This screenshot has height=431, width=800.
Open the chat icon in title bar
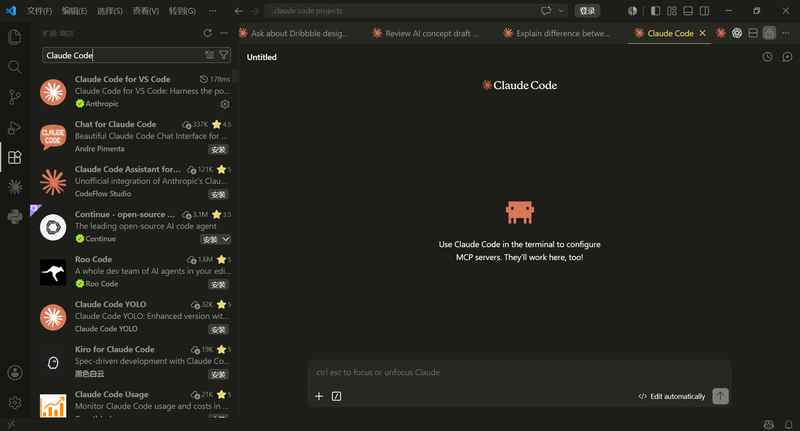click(546, 11)
